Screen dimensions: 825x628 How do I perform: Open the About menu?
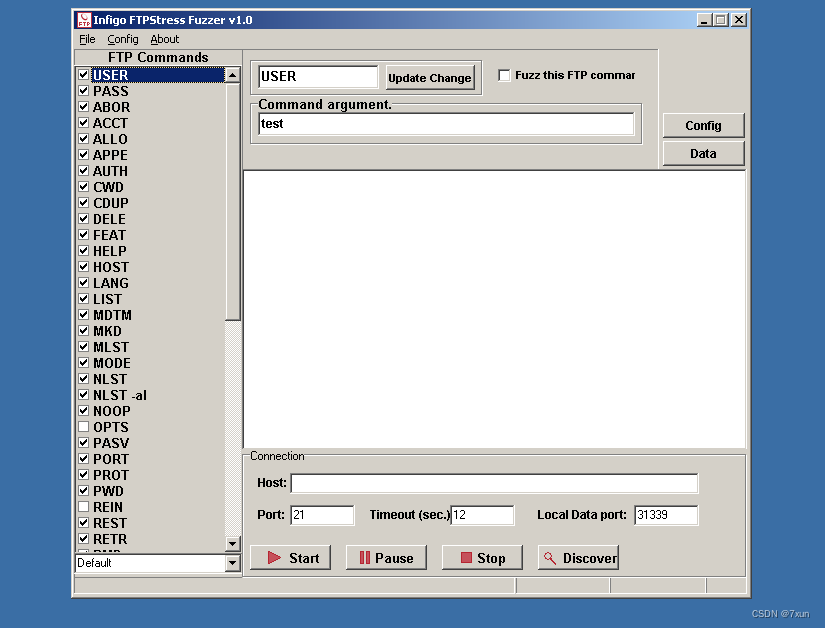164,39
